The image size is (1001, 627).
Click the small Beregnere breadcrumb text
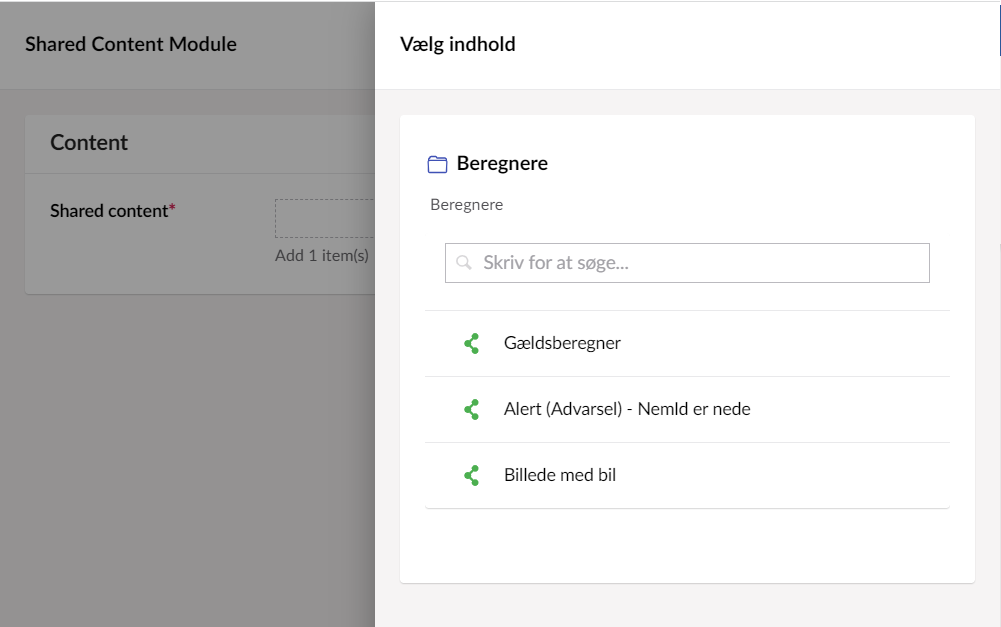466,205
